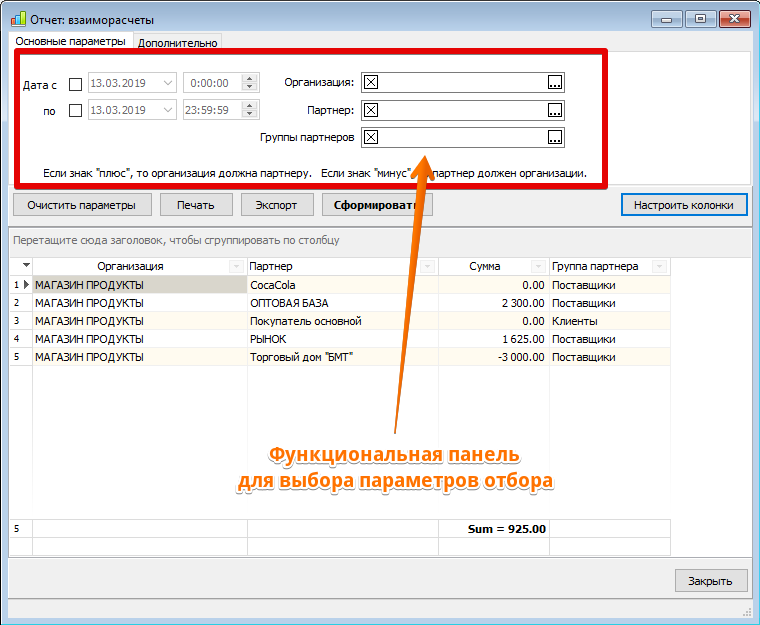Click into the Организация input field

(x=462, y=82)
